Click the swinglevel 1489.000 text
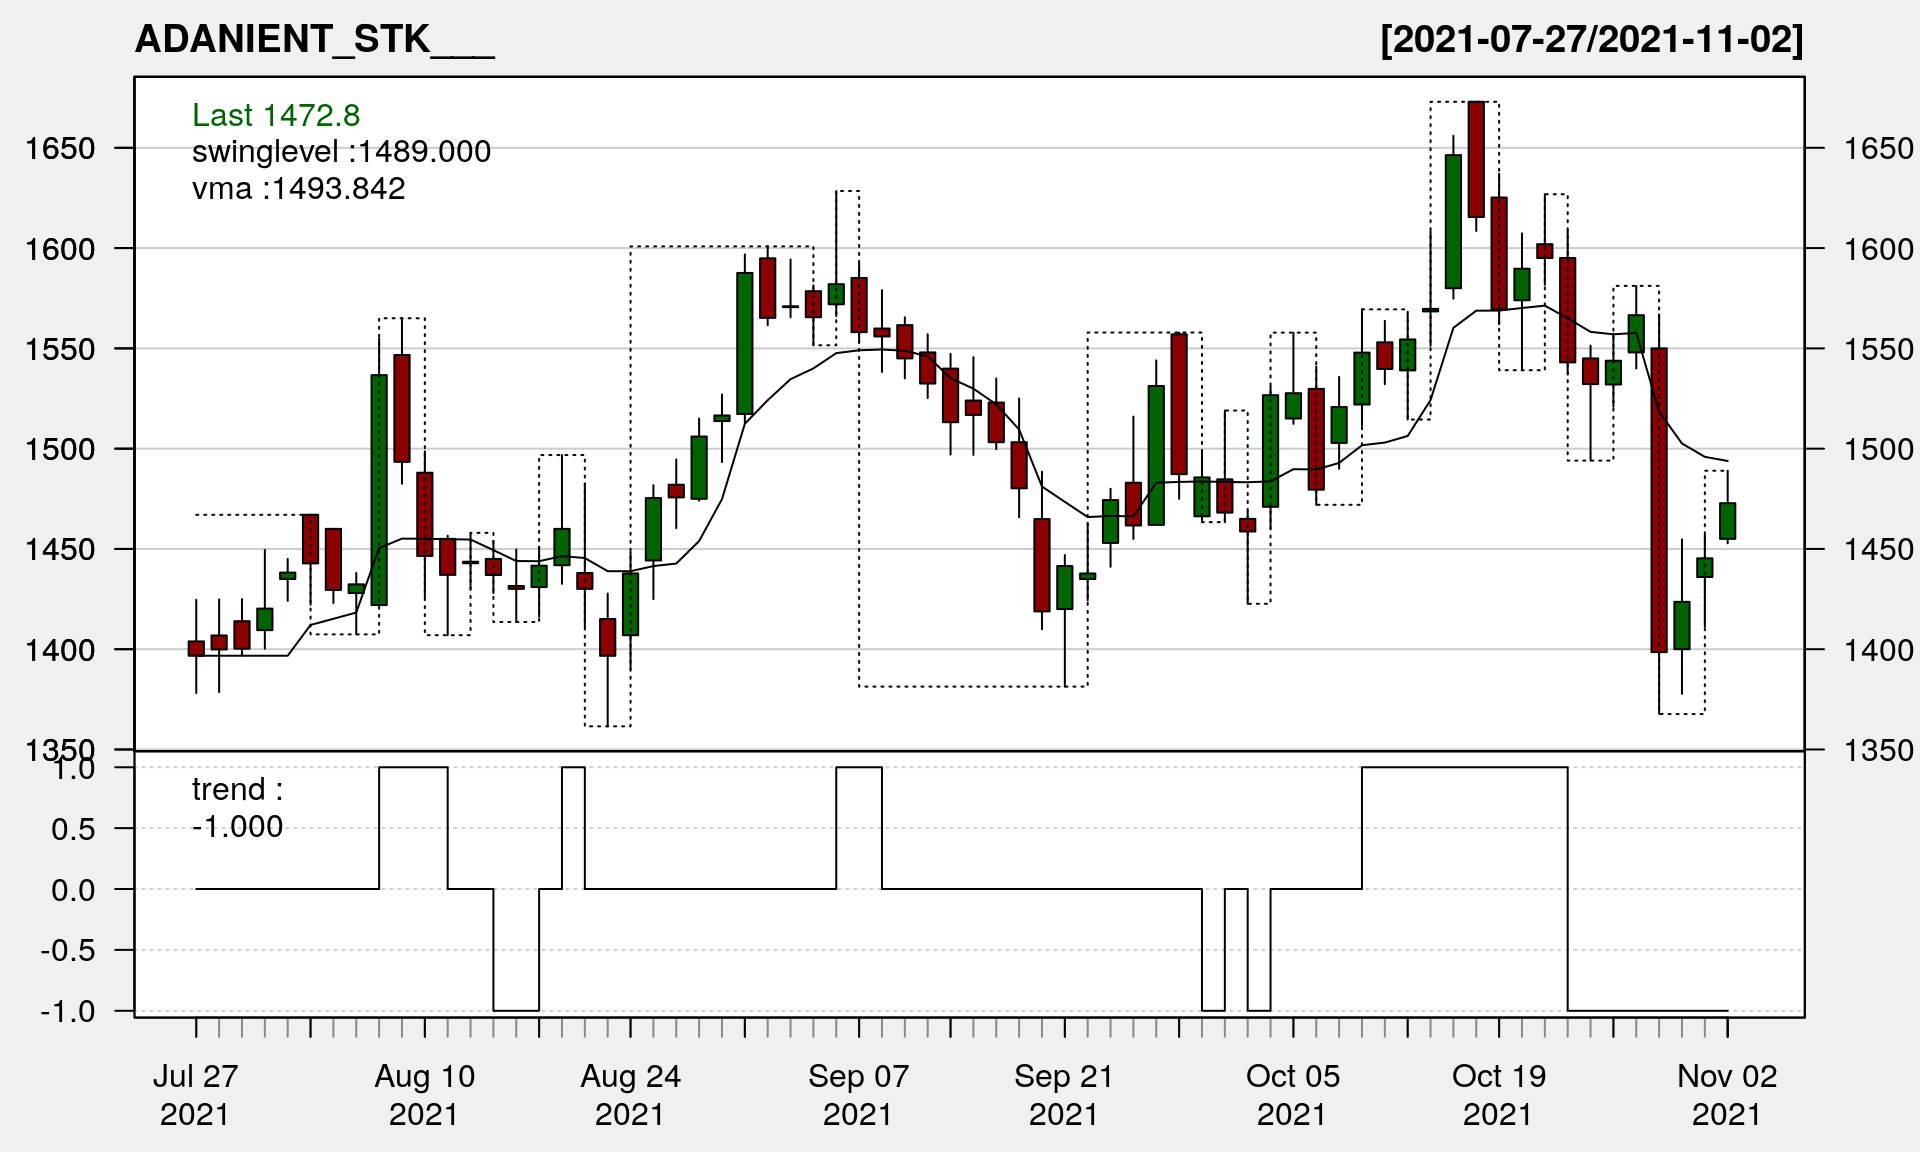Screen dimensions: 1920x1152 [341, 152]
